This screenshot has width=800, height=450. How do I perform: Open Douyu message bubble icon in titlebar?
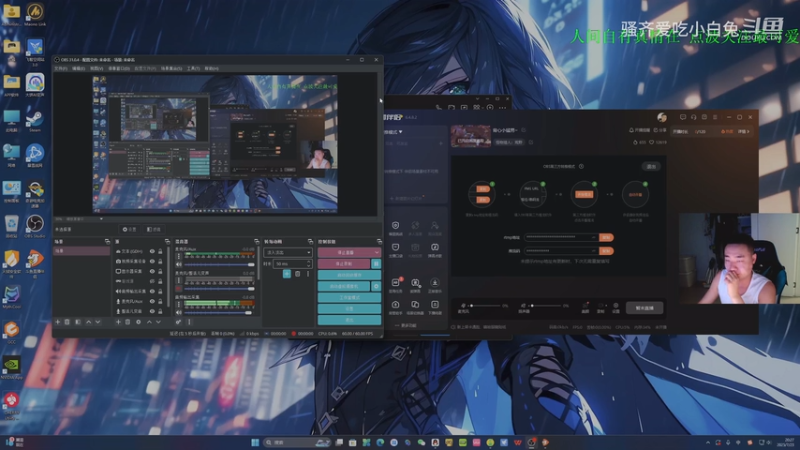click(683, 117)
